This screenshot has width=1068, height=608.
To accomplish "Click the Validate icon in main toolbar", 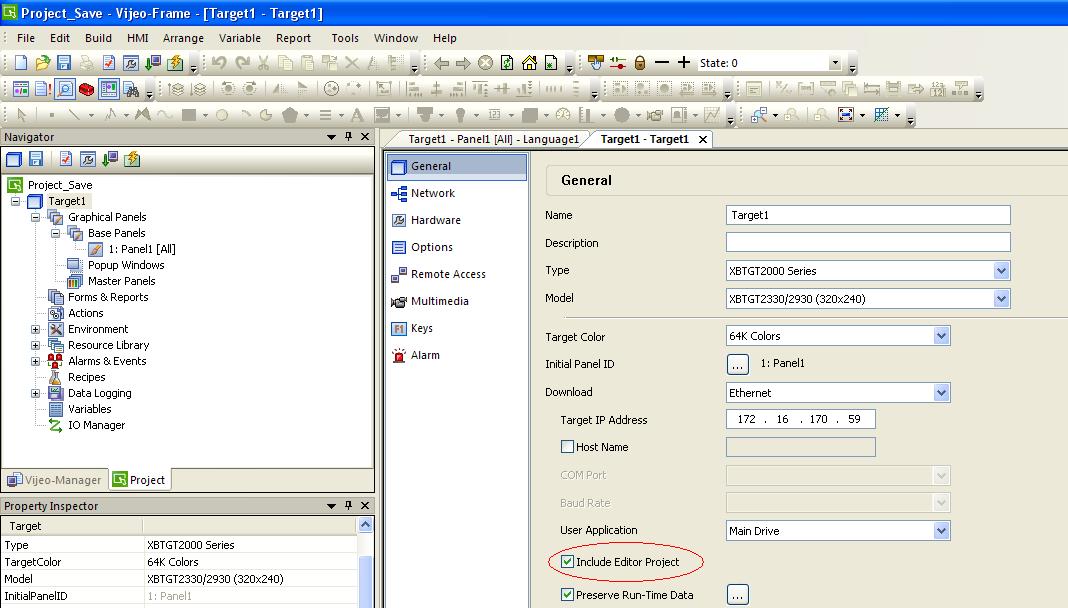I will coord(108,63).
